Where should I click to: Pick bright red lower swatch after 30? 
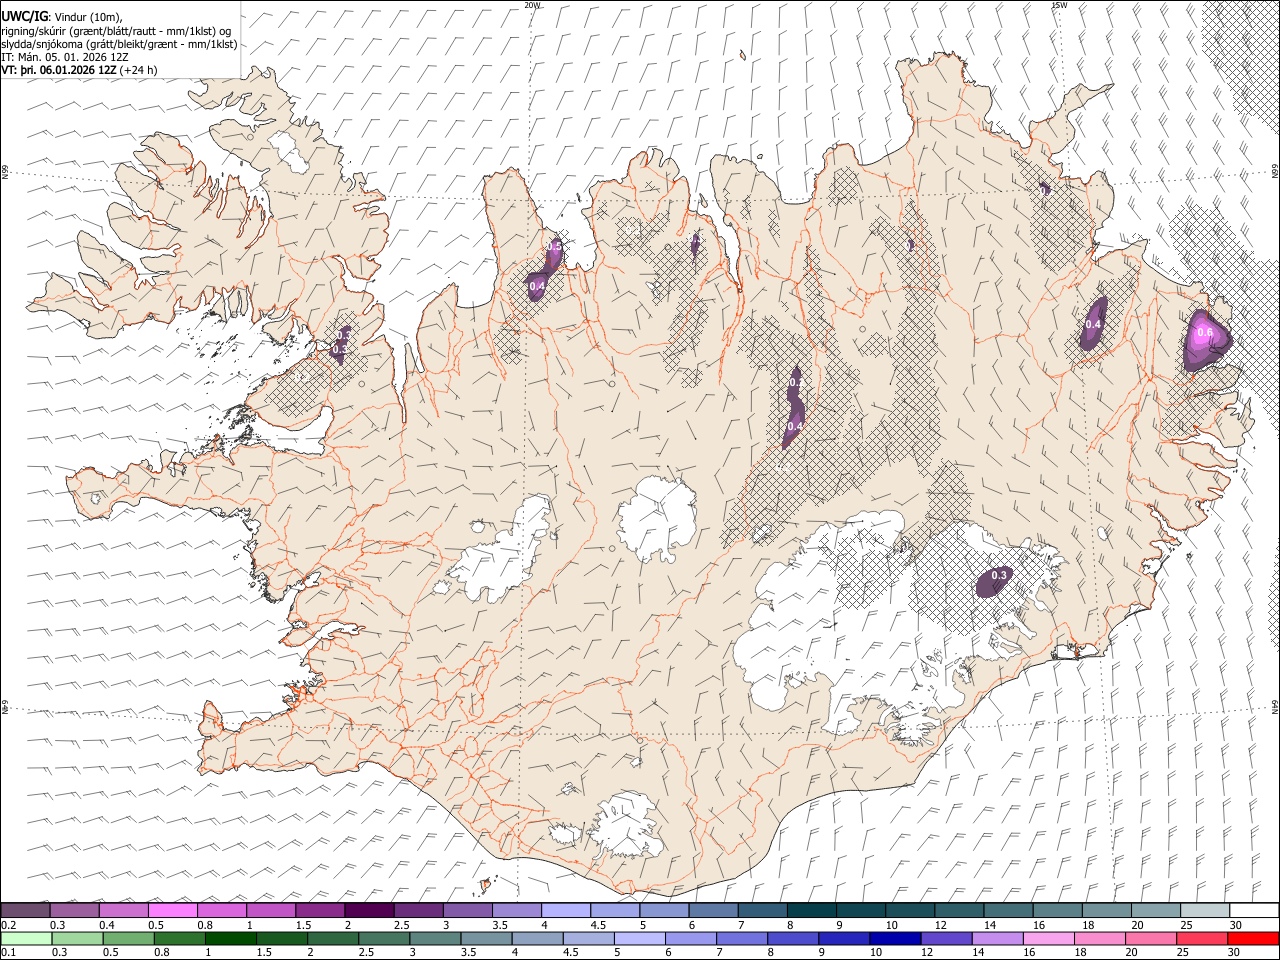click(x=1253, y=938)
